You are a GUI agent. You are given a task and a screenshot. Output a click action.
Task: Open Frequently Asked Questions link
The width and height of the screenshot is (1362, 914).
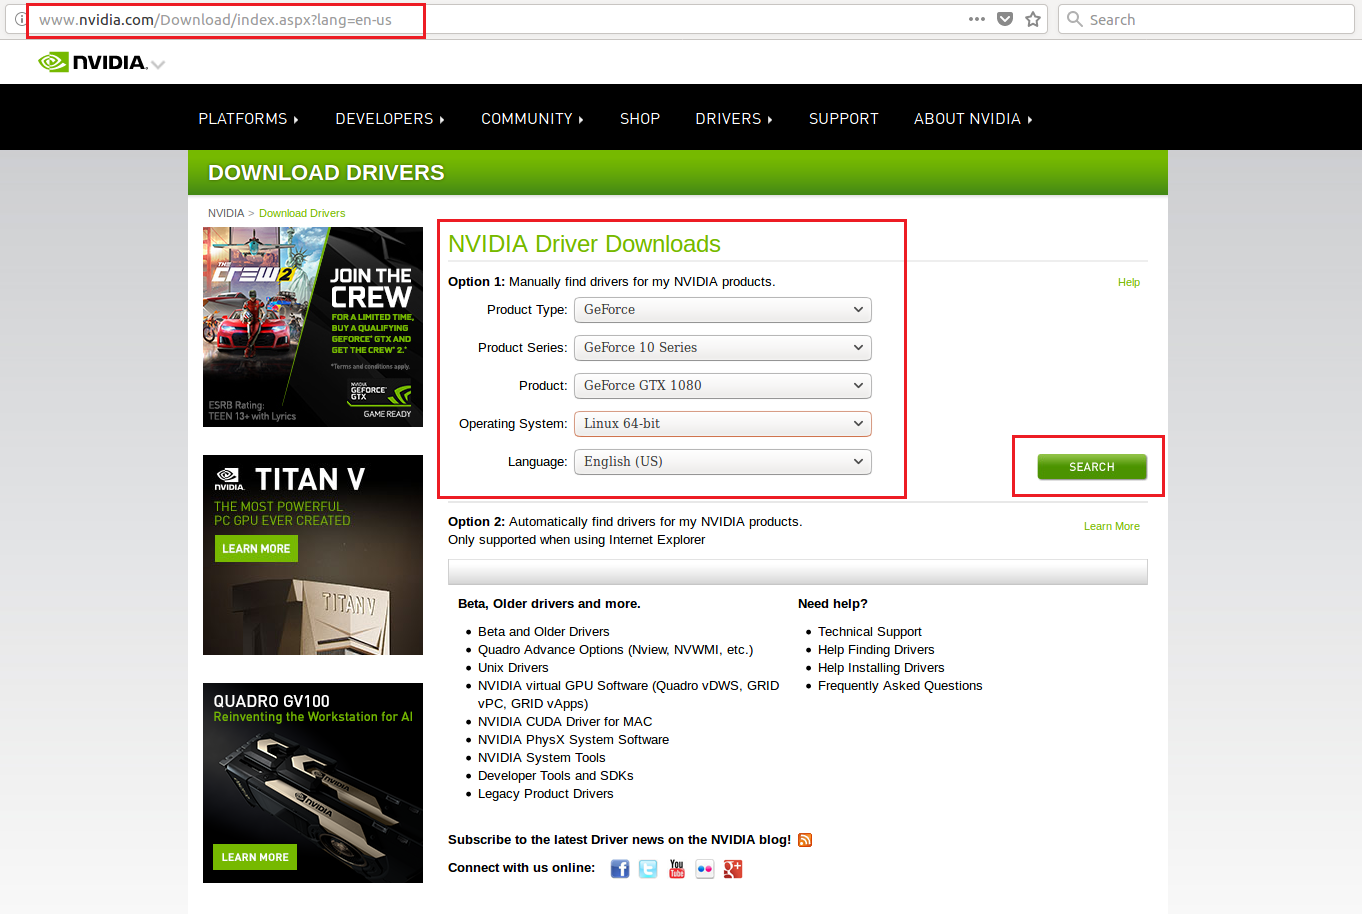coord(900,686)
